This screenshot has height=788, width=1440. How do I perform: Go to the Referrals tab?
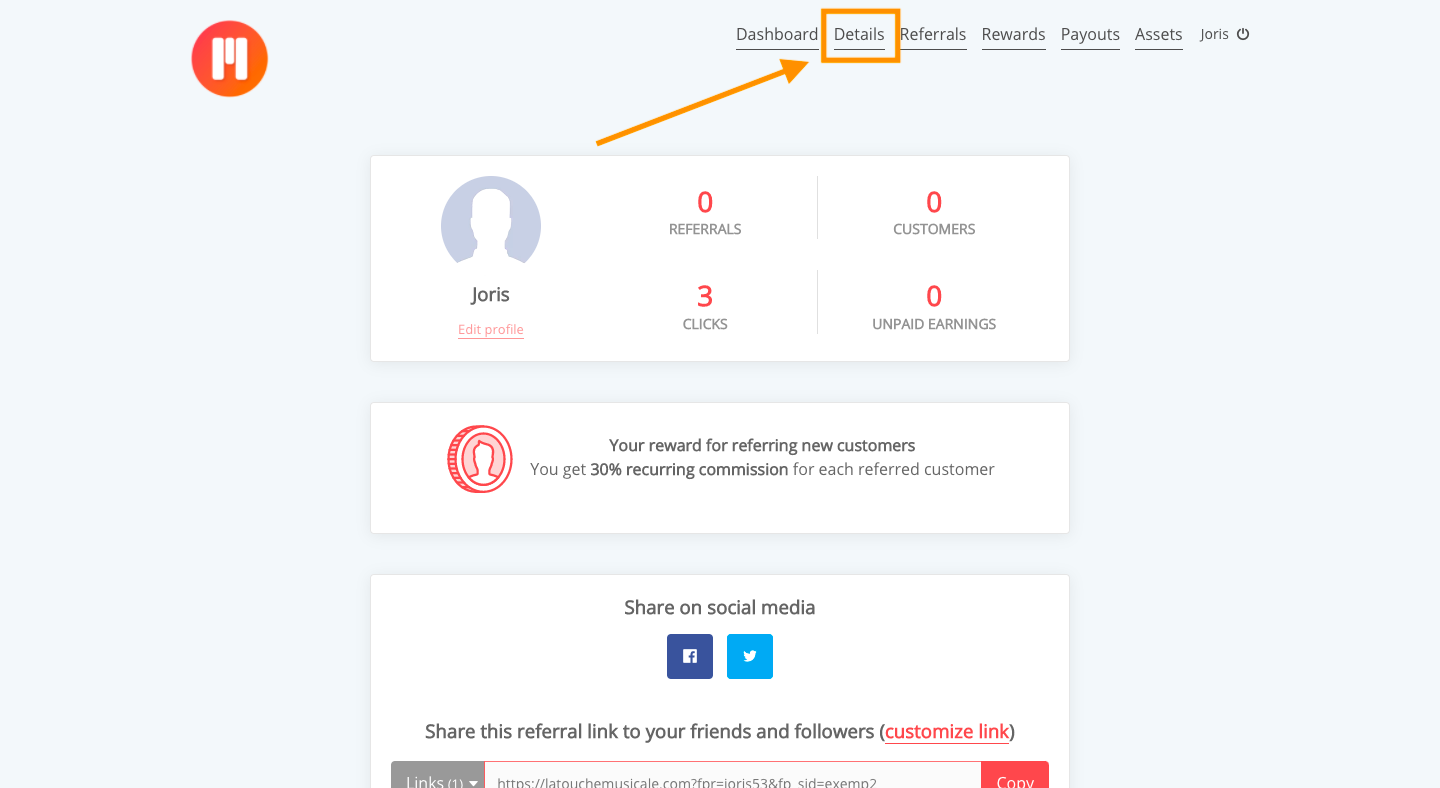[933, 35]
